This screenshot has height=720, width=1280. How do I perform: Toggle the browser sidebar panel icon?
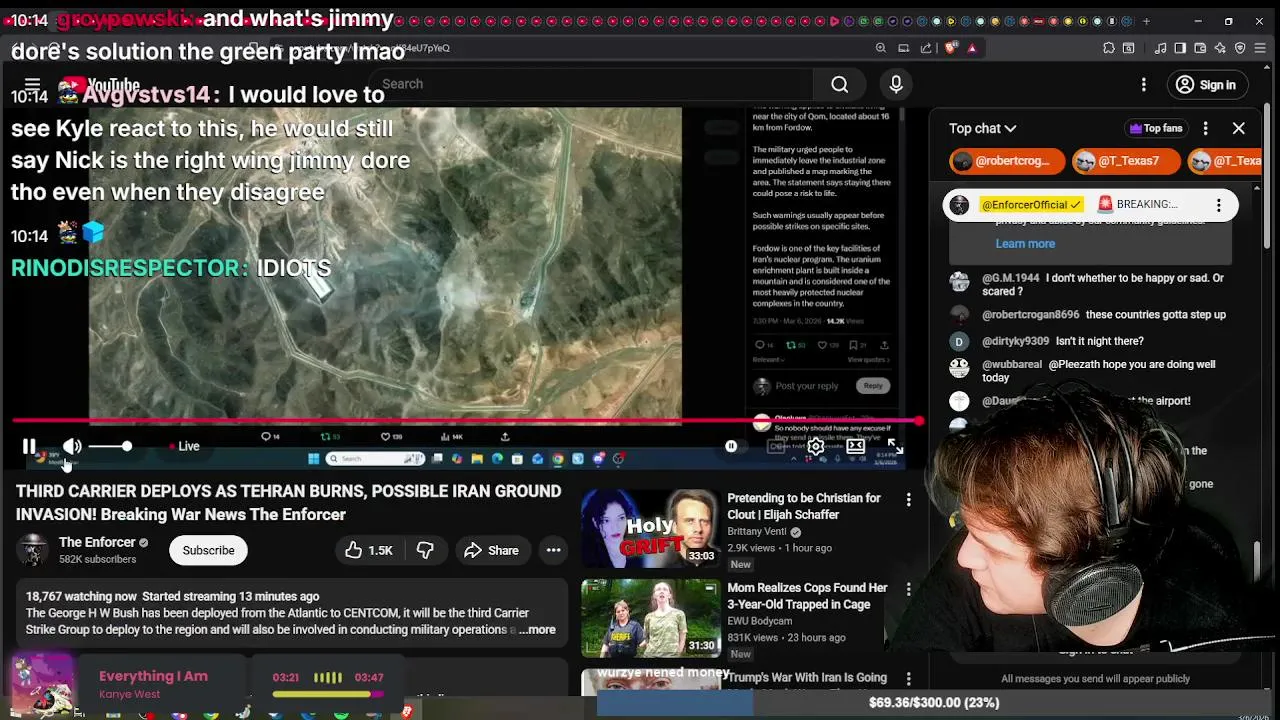1180,48
